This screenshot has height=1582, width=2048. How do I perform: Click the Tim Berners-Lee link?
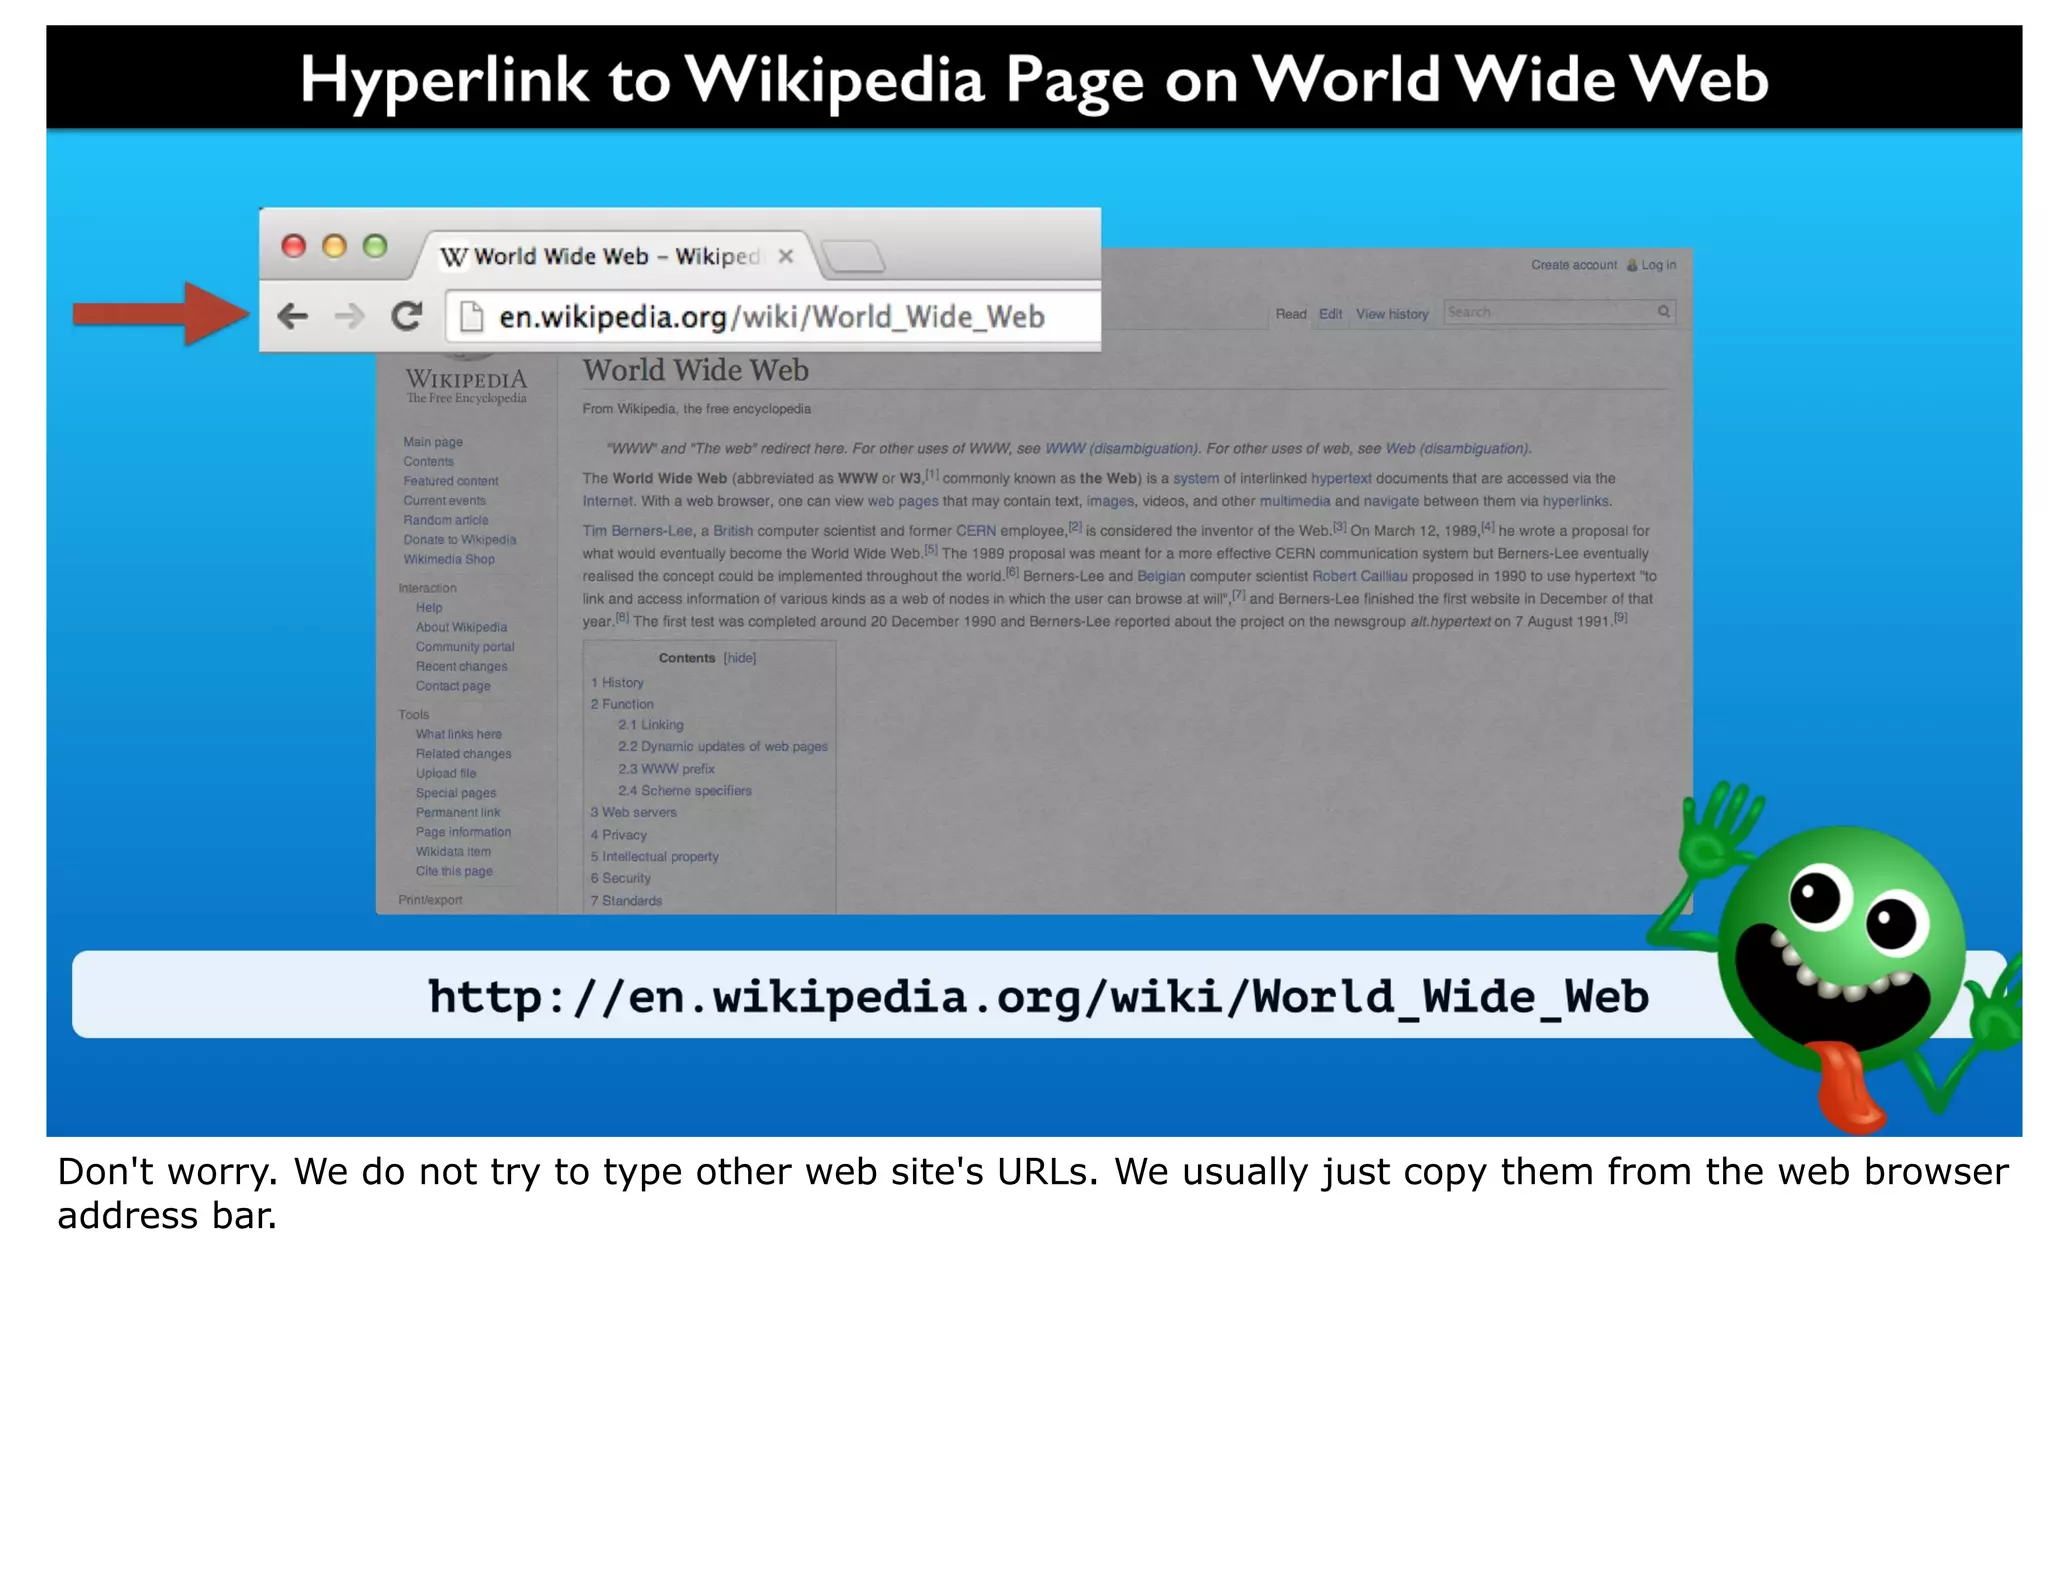[x=638, y=531]
